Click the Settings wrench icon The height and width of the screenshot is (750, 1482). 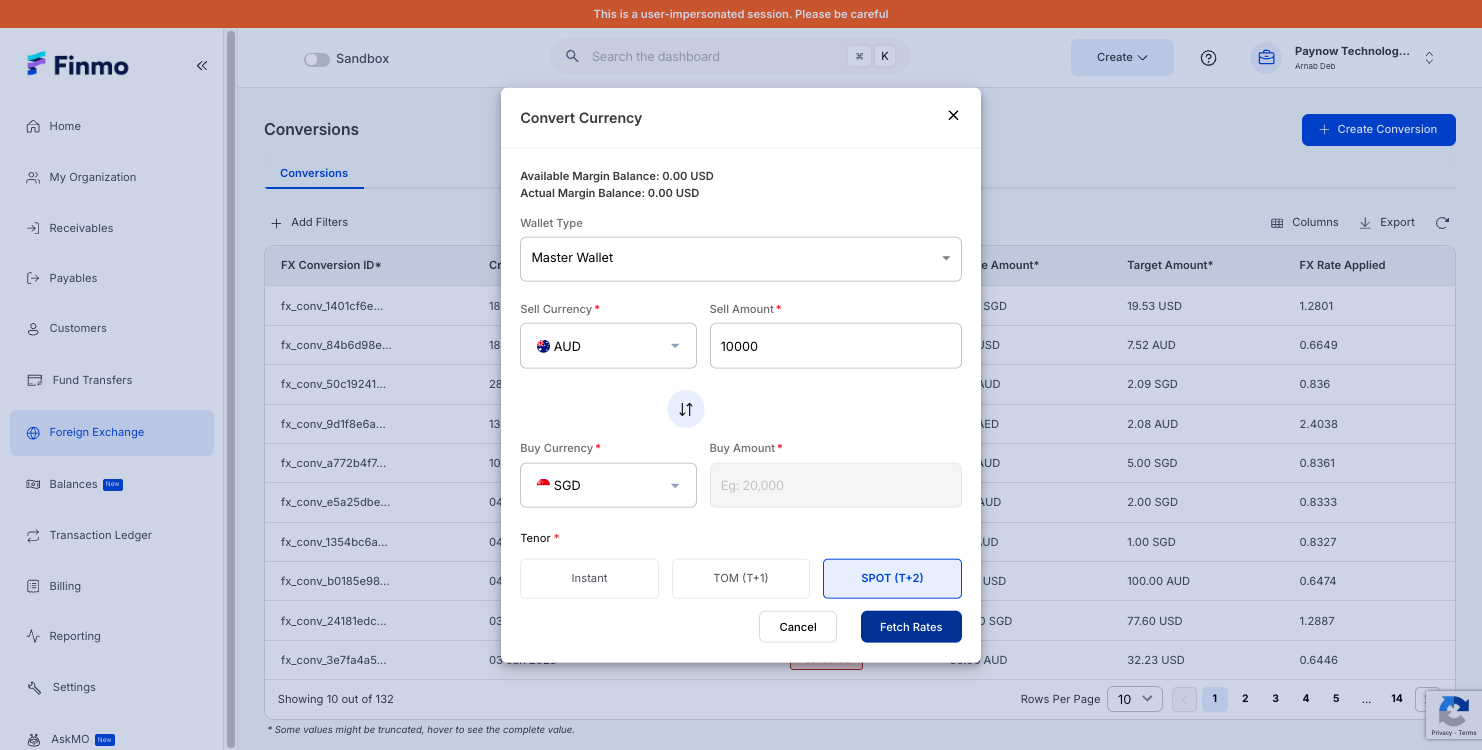[x=33, y=687]
